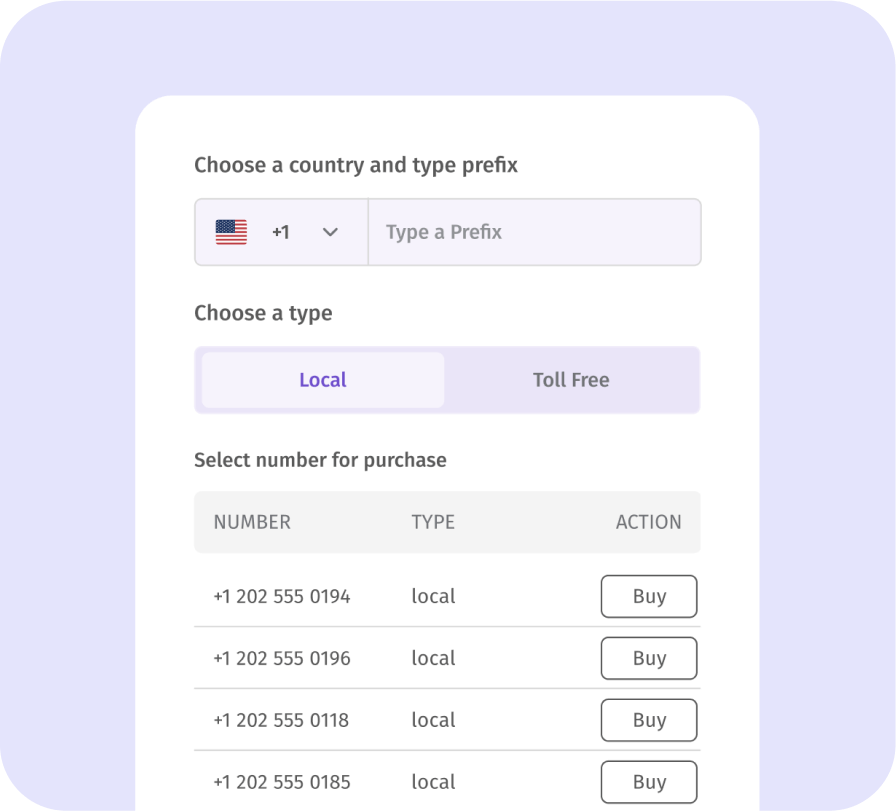This screenshot has height=811, width=896.
Task: Focus the Type a Prefix field
Action: point(535,232)
